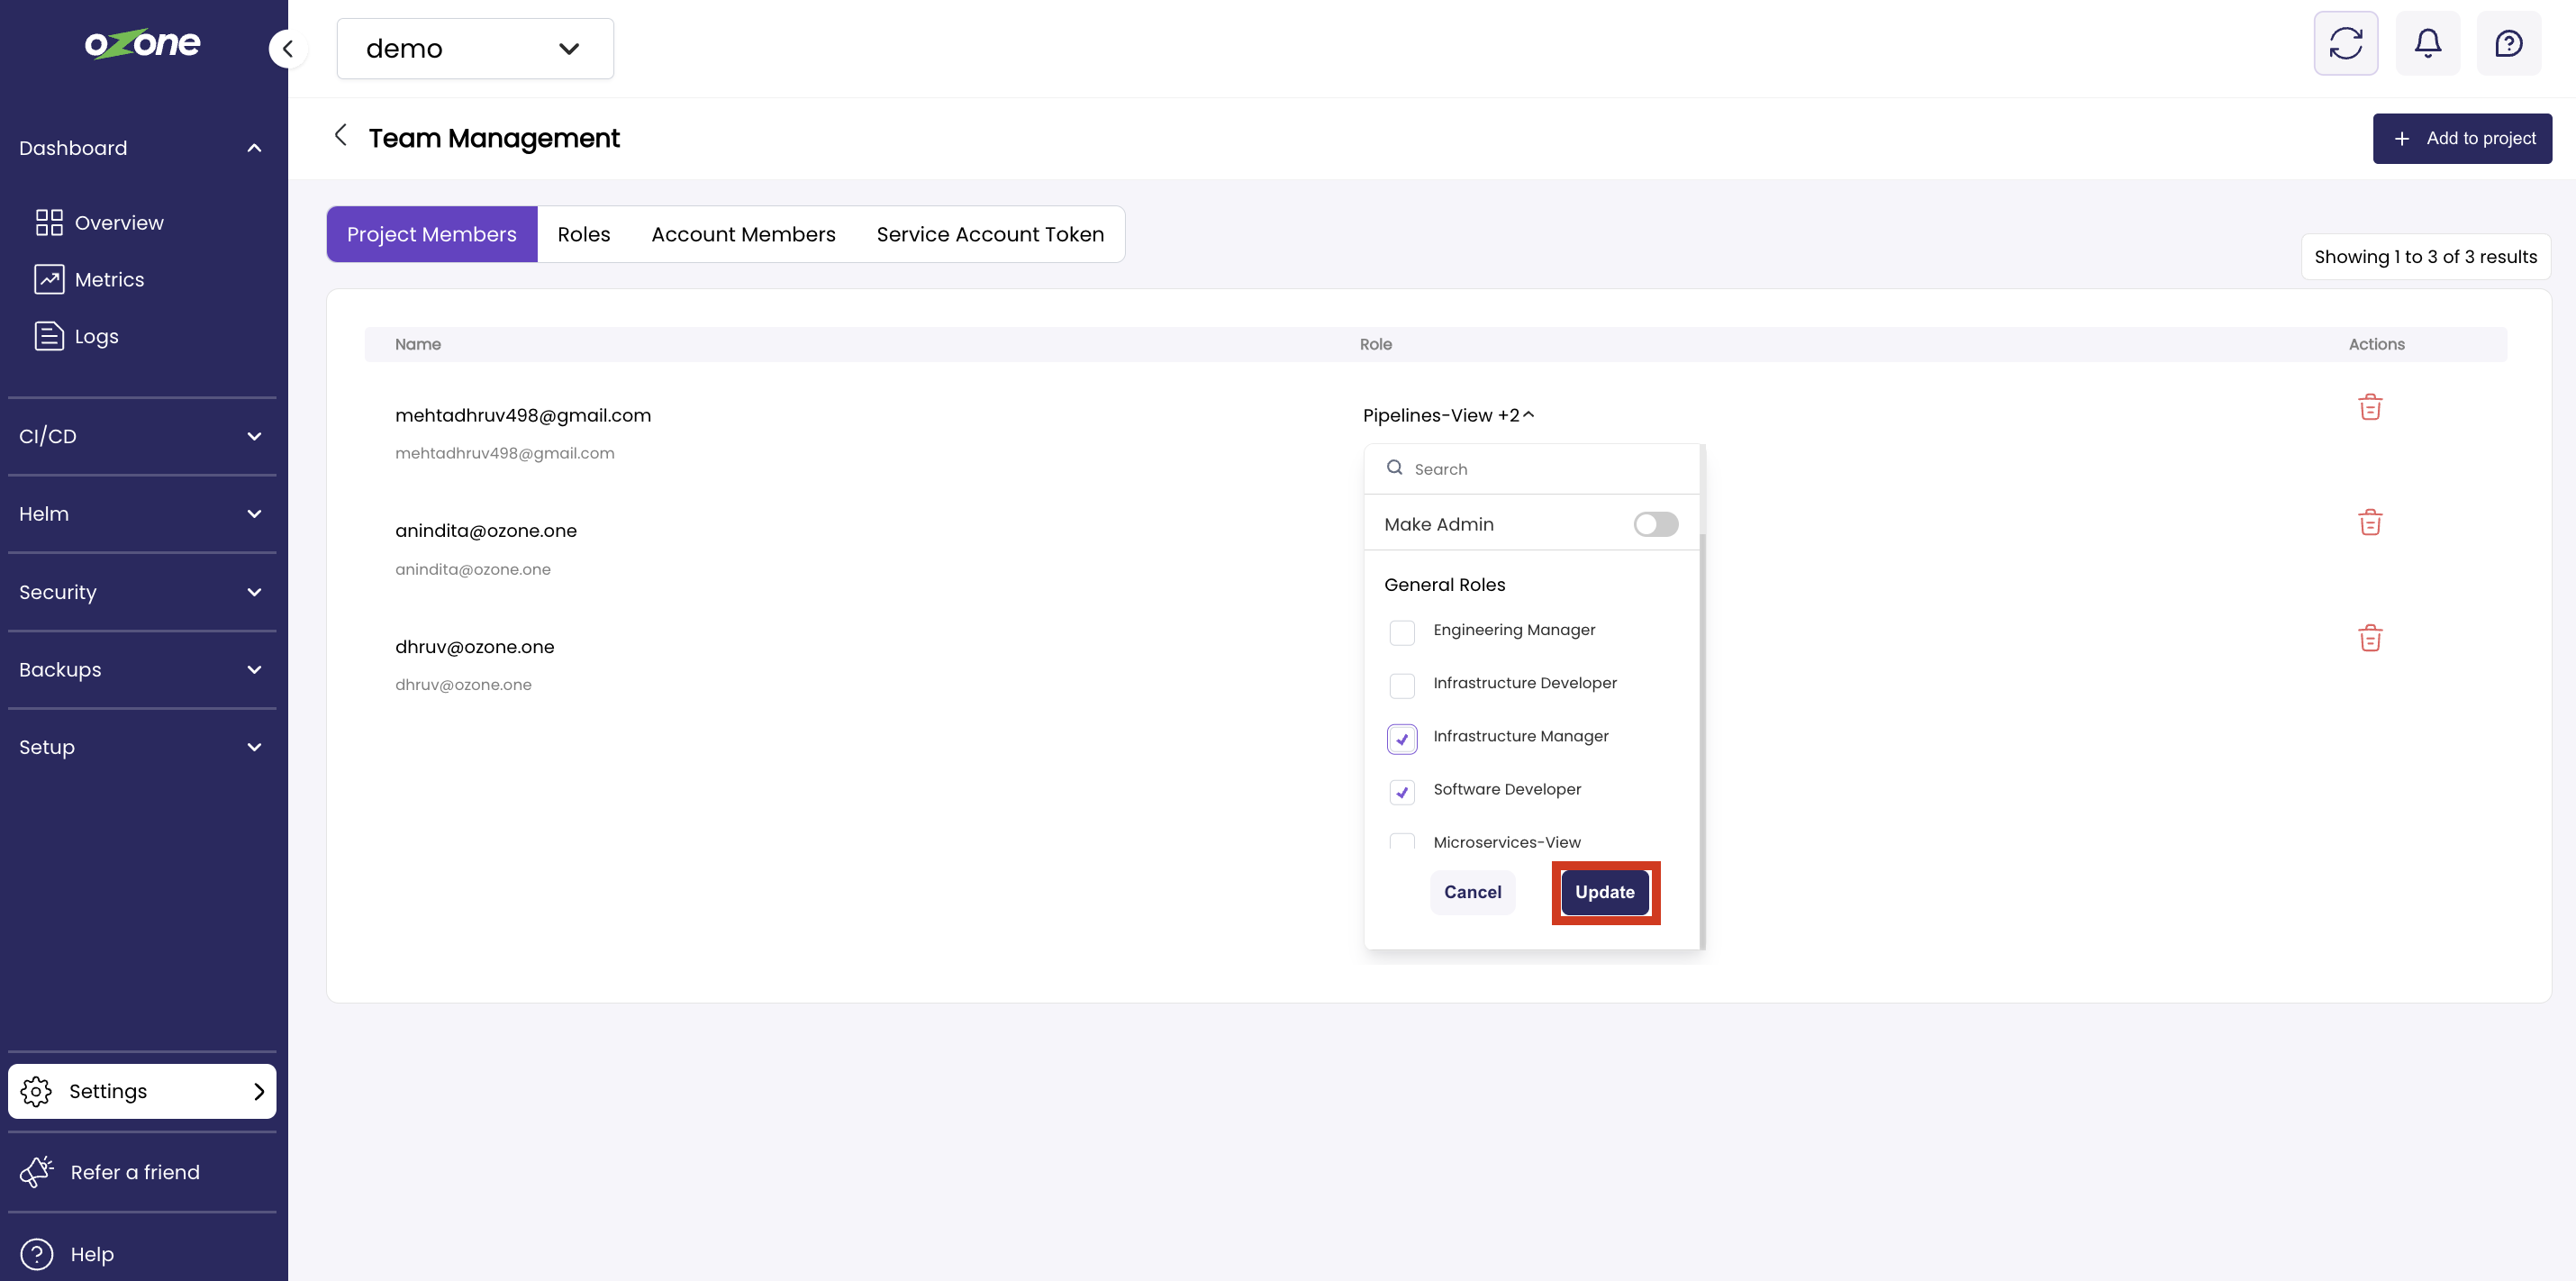The width and height of the screenshot is (2576, 1281).
Task: Remove dhruv@ozone.one using trash icon
Action: point(2369,638)
